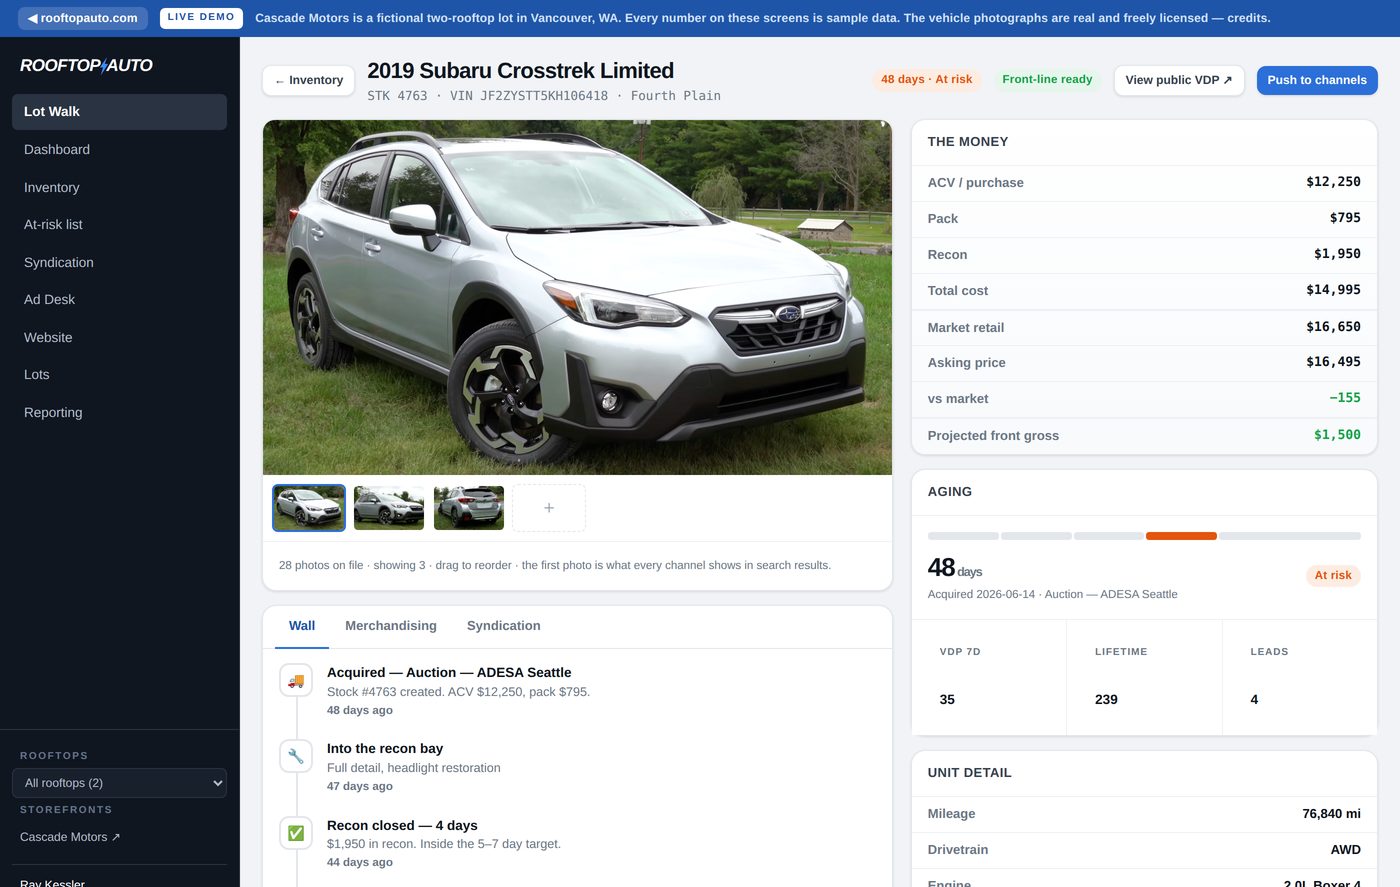Select the rear-view third thumbnail
The image size is (1400, 887).
click(469, 508)
